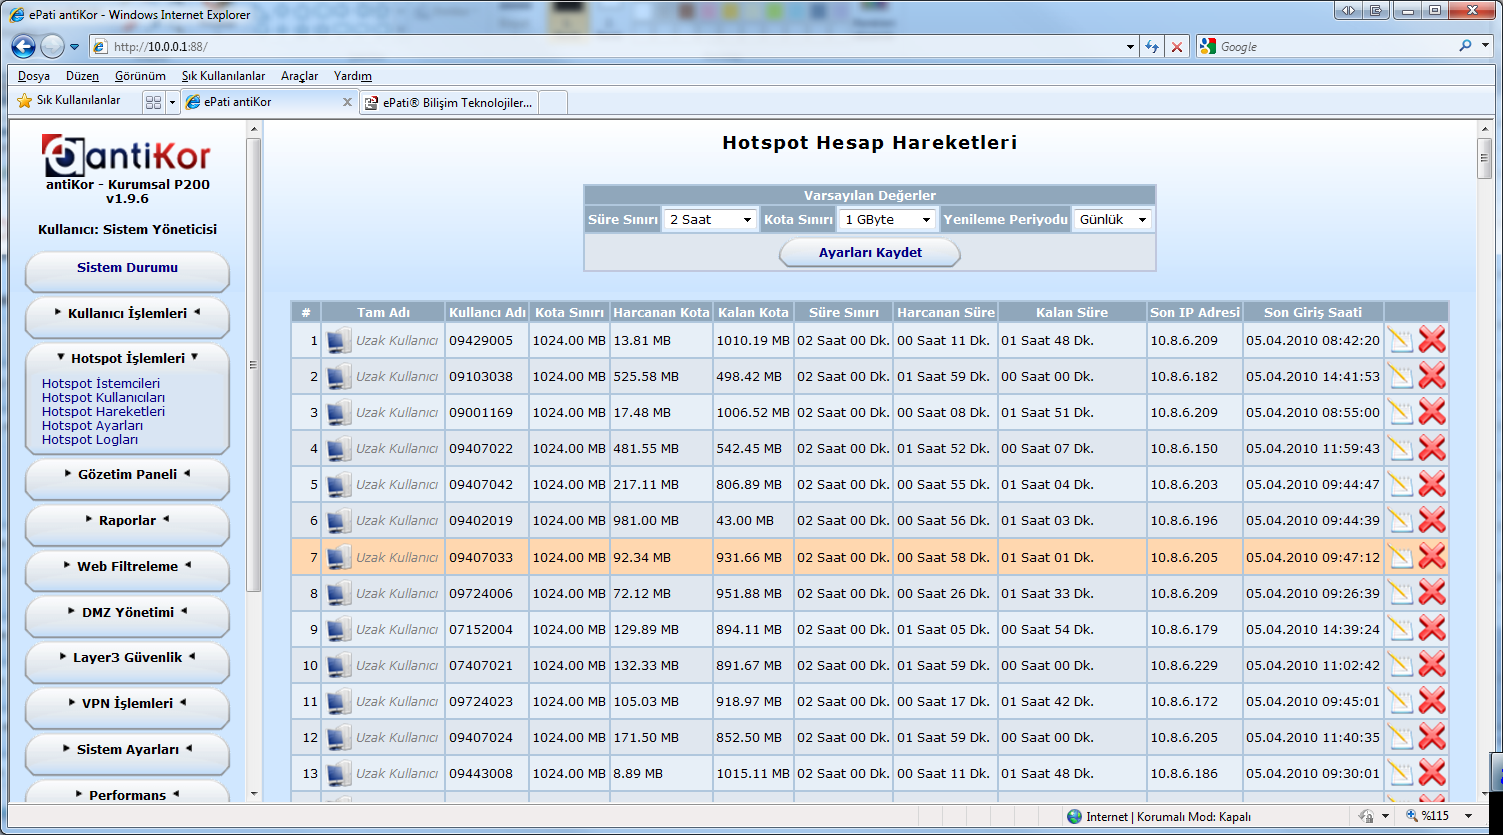Go back with browser back arrow
The width and height of the screenshot is (1503, 835).
[24, 46]
